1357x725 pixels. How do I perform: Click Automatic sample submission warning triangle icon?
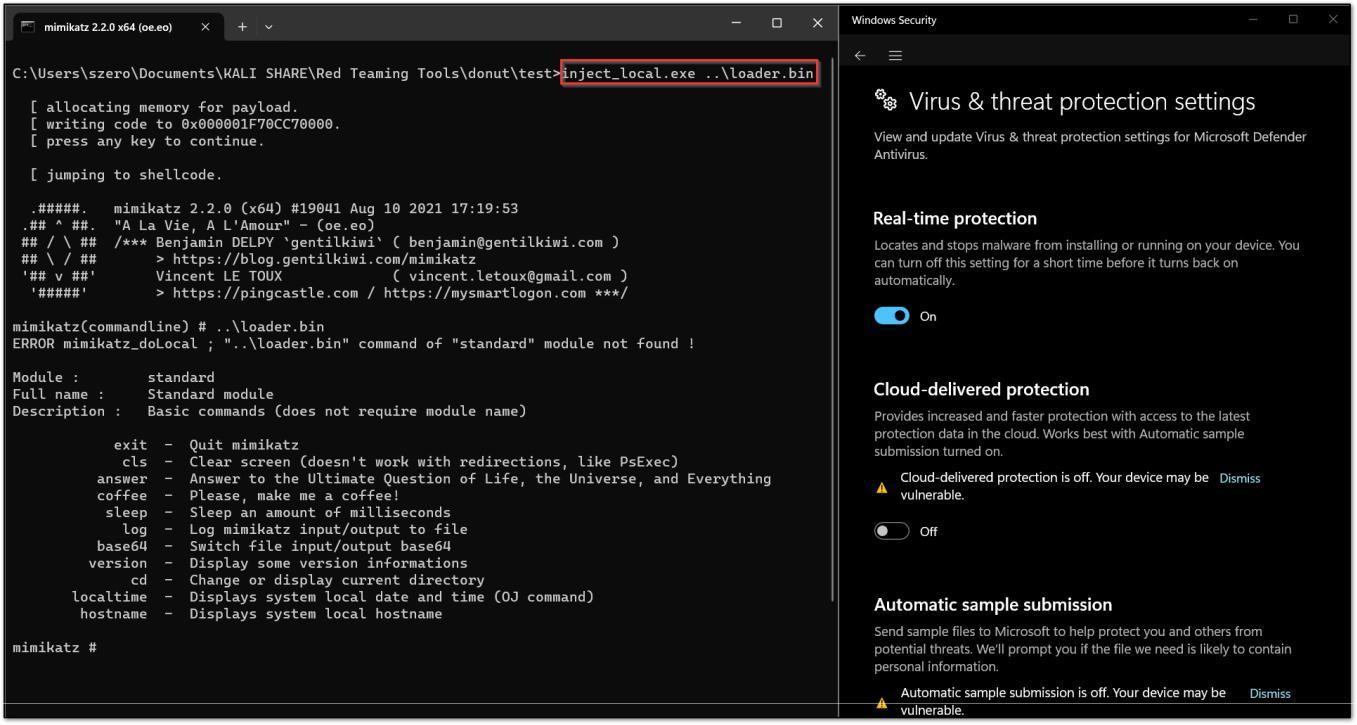pyautogui.click(x=882, y=703)
